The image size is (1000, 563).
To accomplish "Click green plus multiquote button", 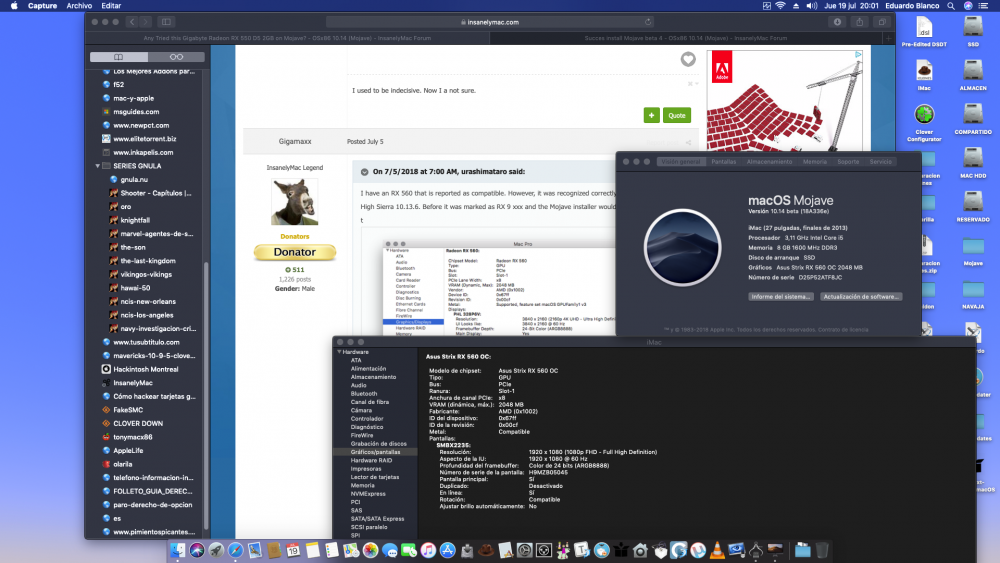I will tap(651, 115).
